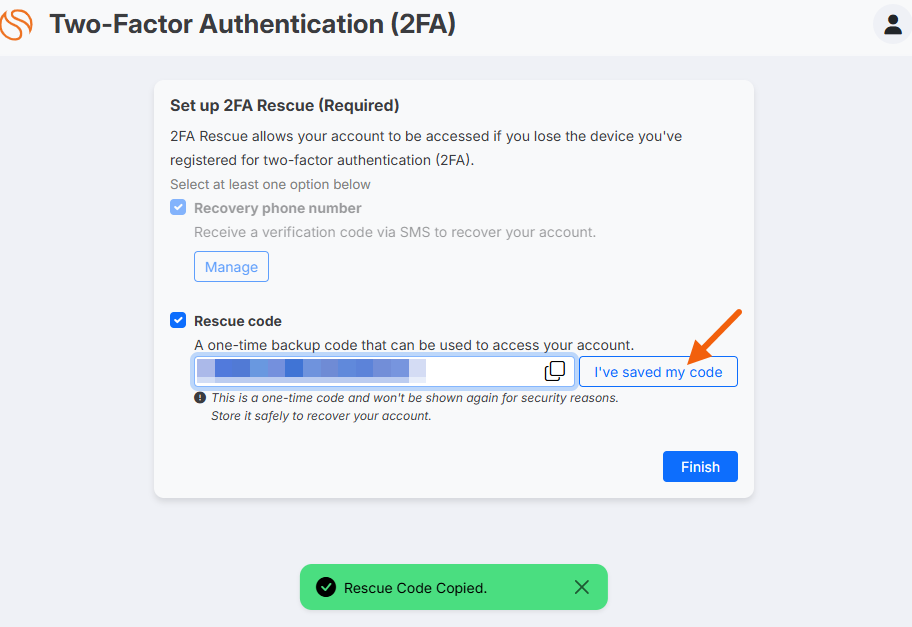This screenshot has height=627, width=912.
Task: Confirm with I've saved my code
Action: (x=658, y=372)
